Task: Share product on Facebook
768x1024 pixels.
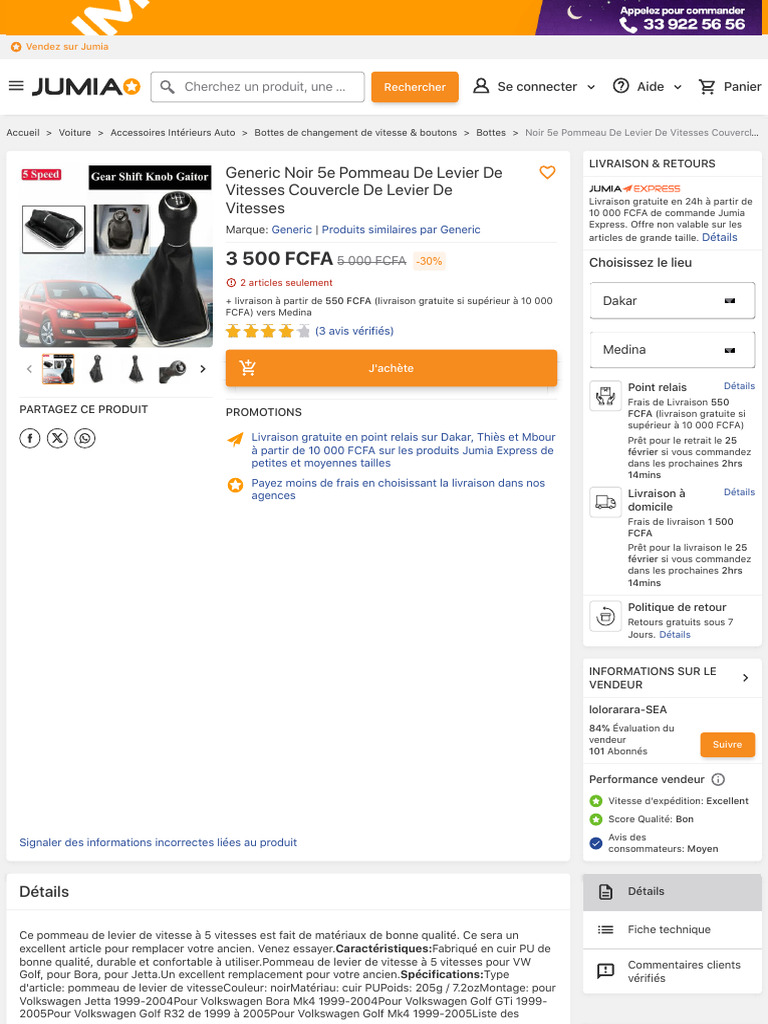Action: [30, 438]
